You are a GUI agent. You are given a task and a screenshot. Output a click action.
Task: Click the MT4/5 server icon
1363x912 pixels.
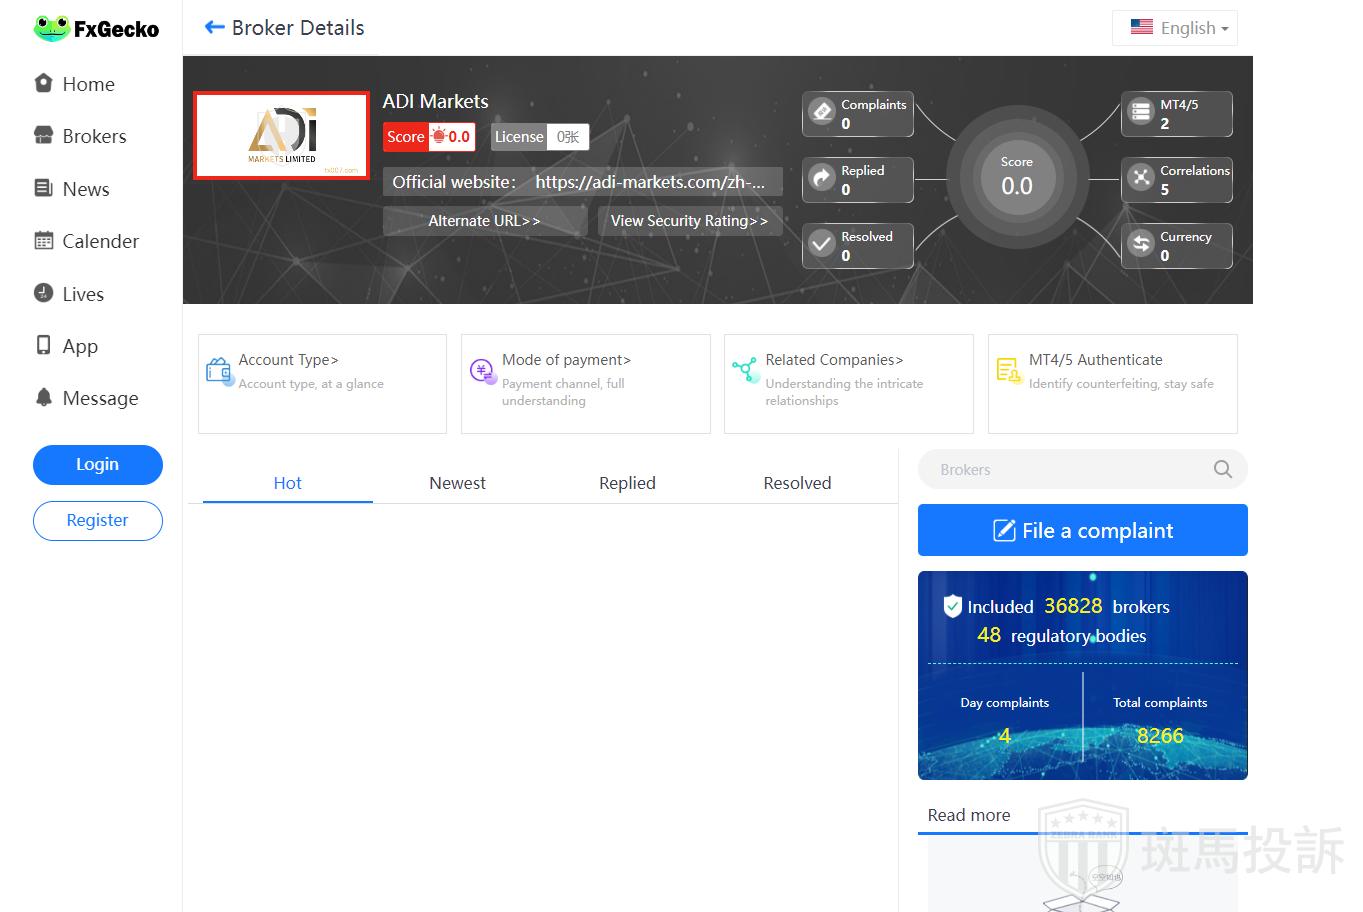coord(1141,112)
